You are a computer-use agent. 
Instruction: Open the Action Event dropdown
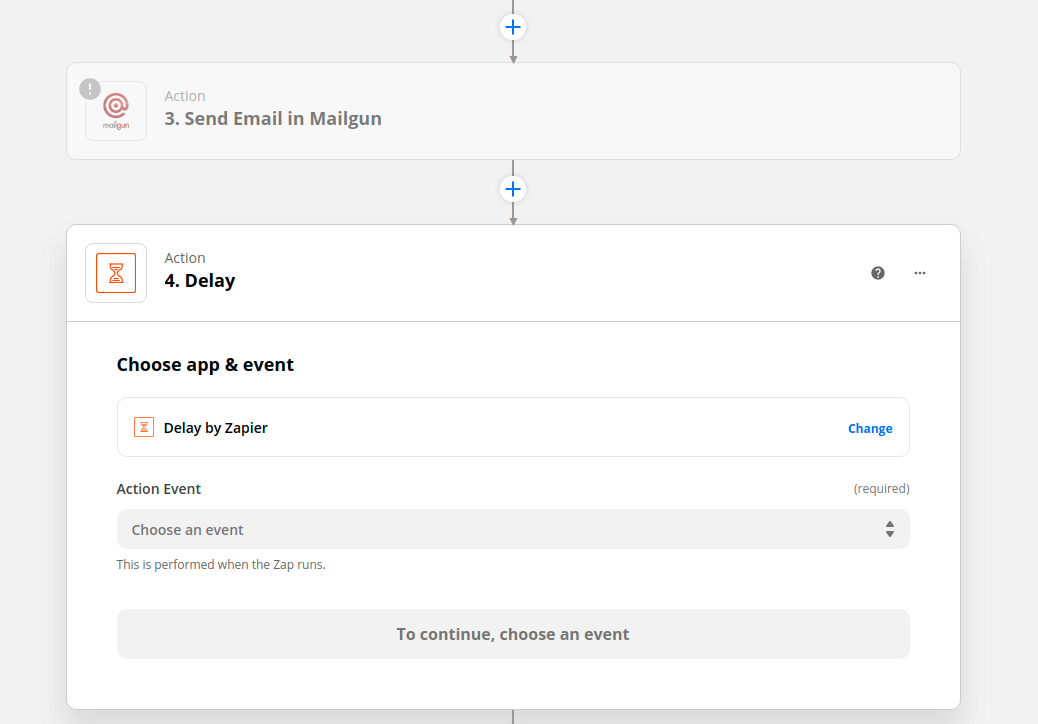click(x=513, y=528)
